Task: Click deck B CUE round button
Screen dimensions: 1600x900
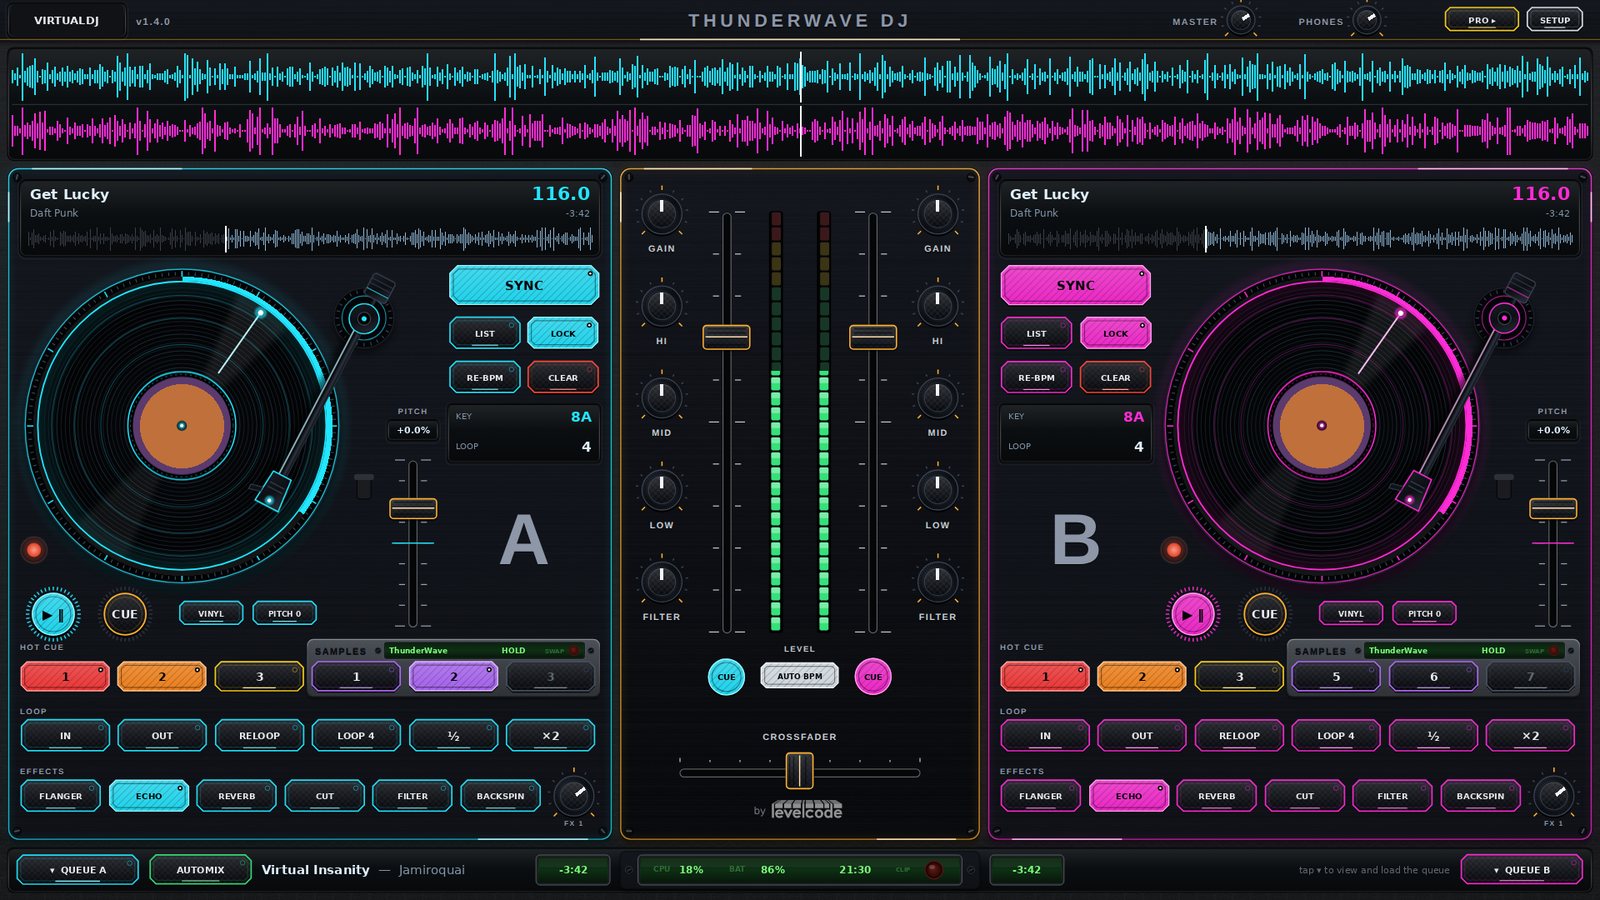Action: click(x=1264, y=614)
